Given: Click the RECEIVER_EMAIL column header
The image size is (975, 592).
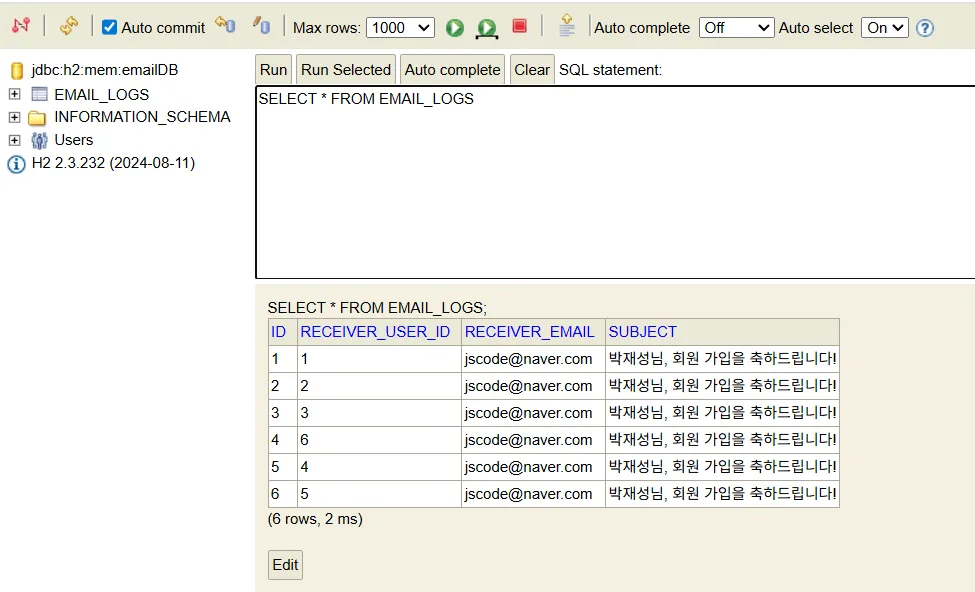Looking at the screenshot, I should [530, 332].
